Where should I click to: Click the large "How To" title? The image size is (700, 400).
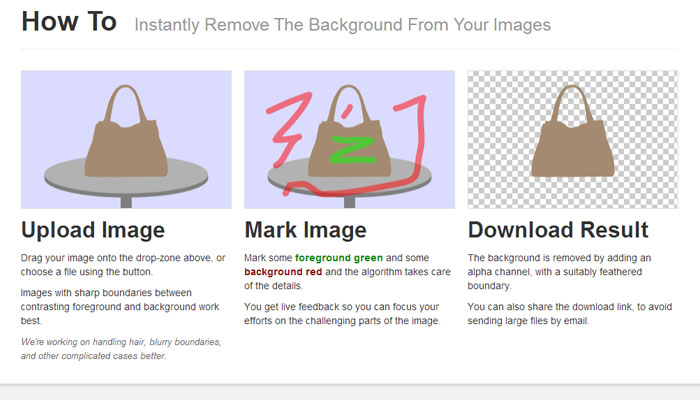coord(68,22)
